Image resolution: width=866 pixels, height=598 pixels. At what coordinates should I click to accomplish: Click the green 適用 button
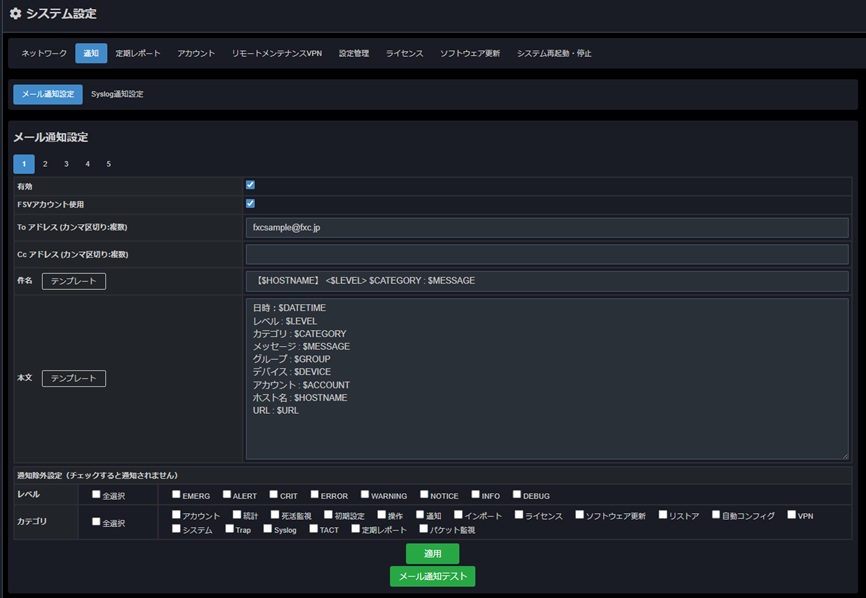[432, 553]
